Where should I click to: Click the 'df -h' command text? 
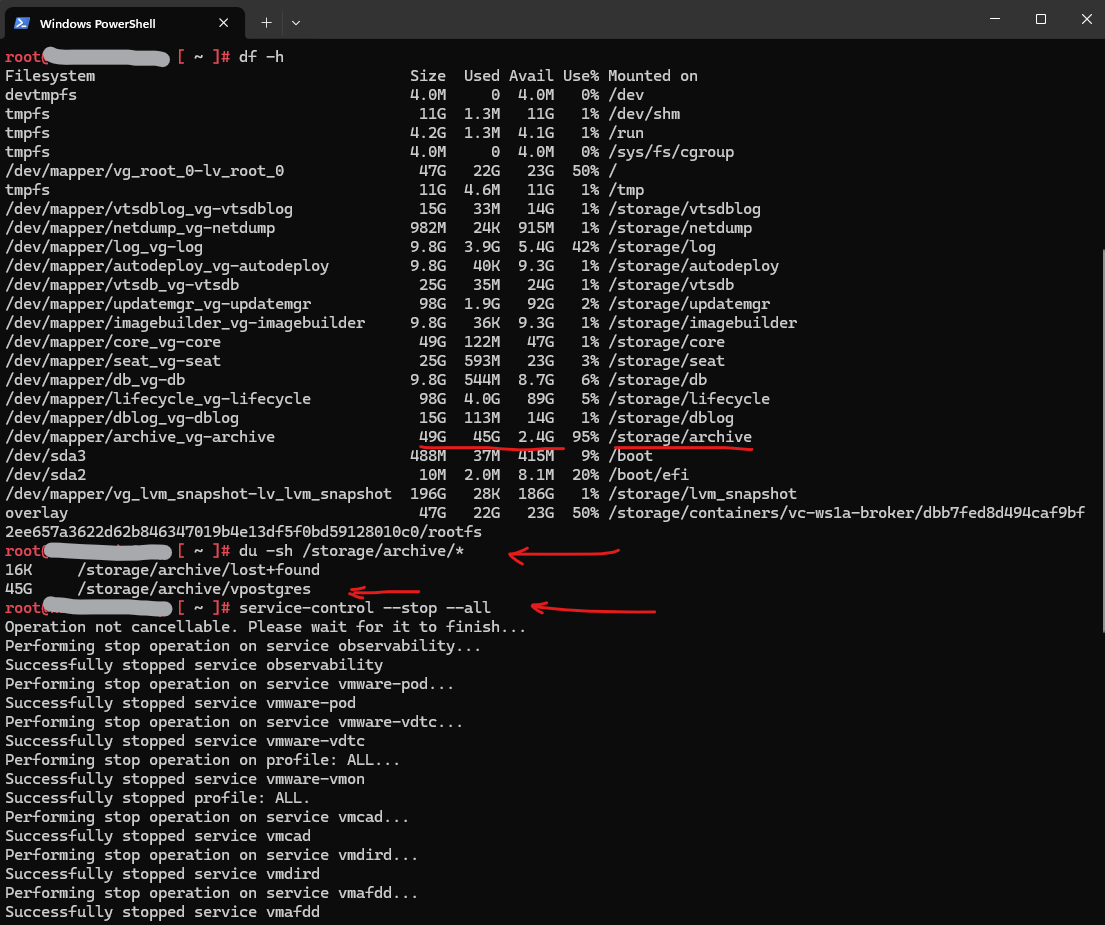(261, 57)
